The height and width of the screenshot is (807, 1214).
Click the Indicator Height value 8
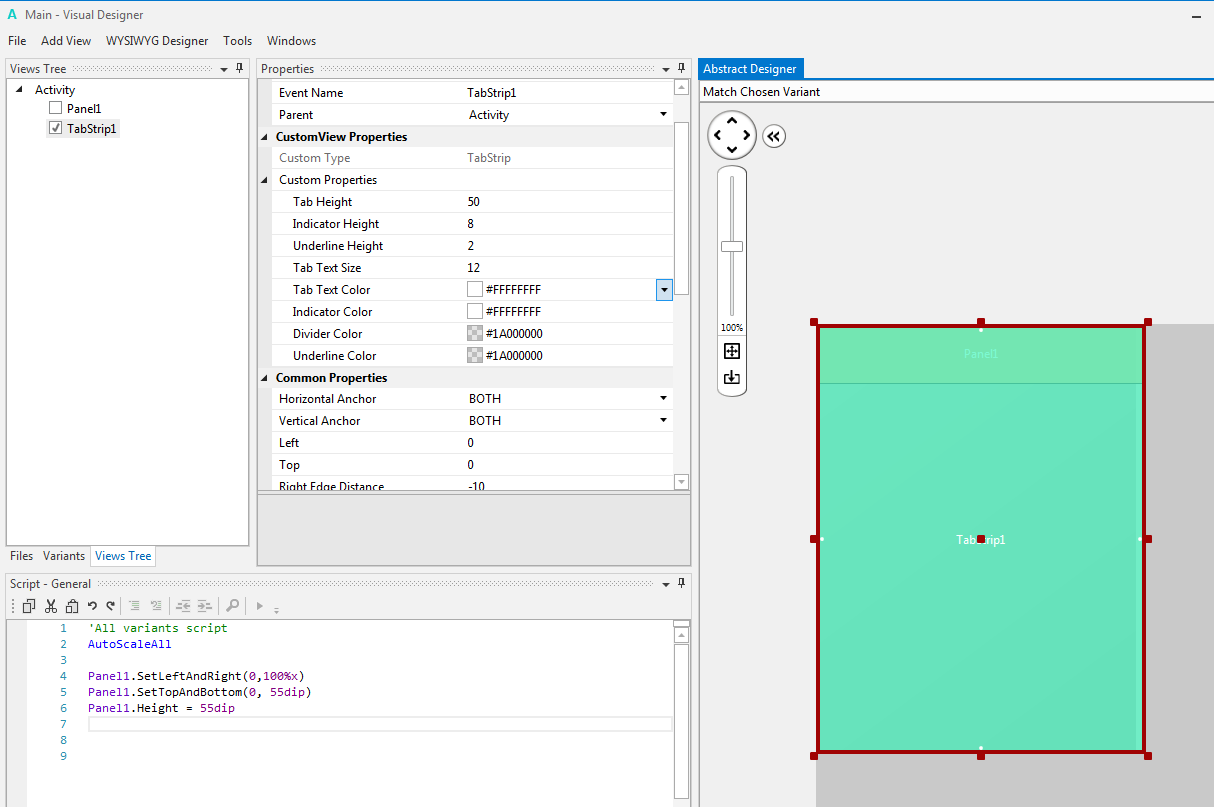coord(470,224)
